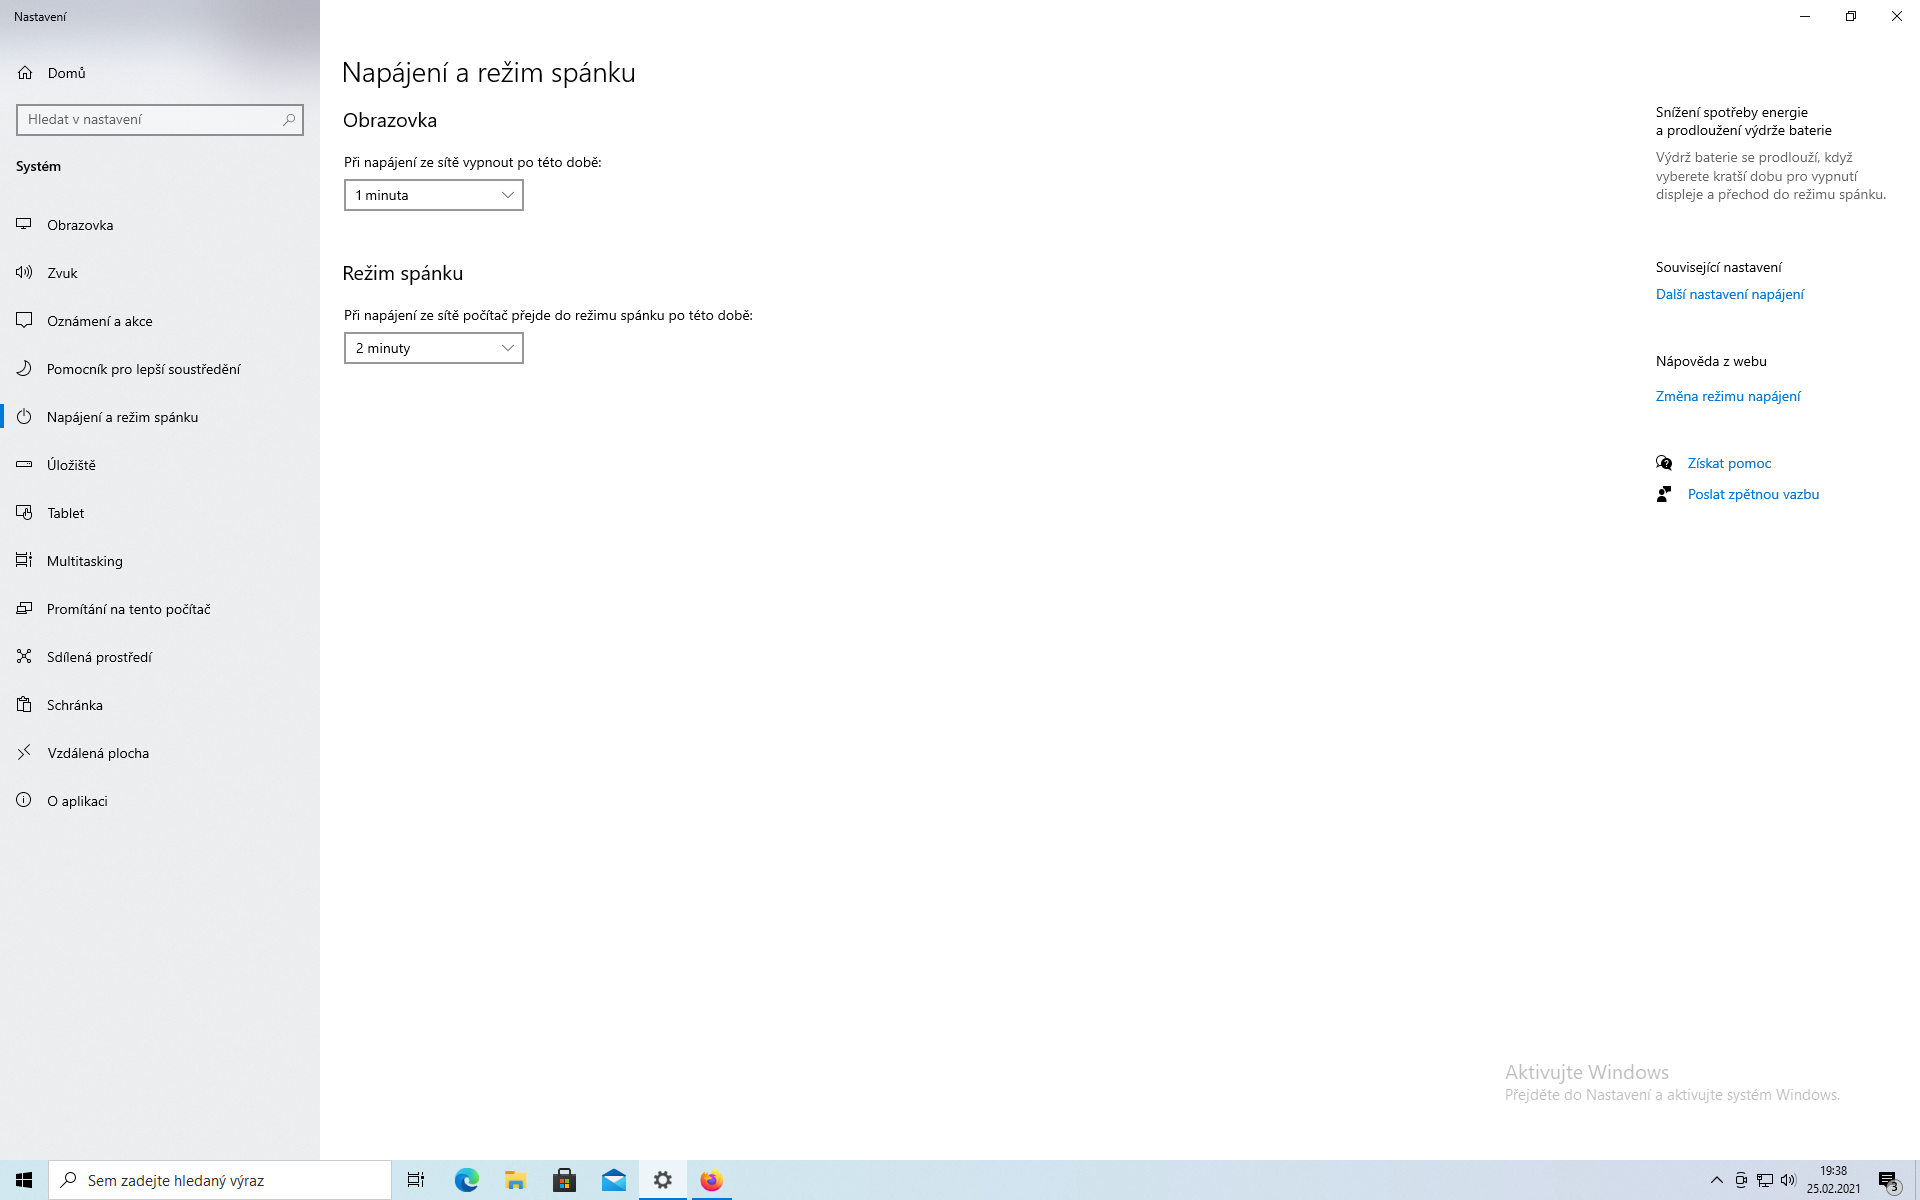Open Pomocník pro lepší soustředění

coord(143,369)
